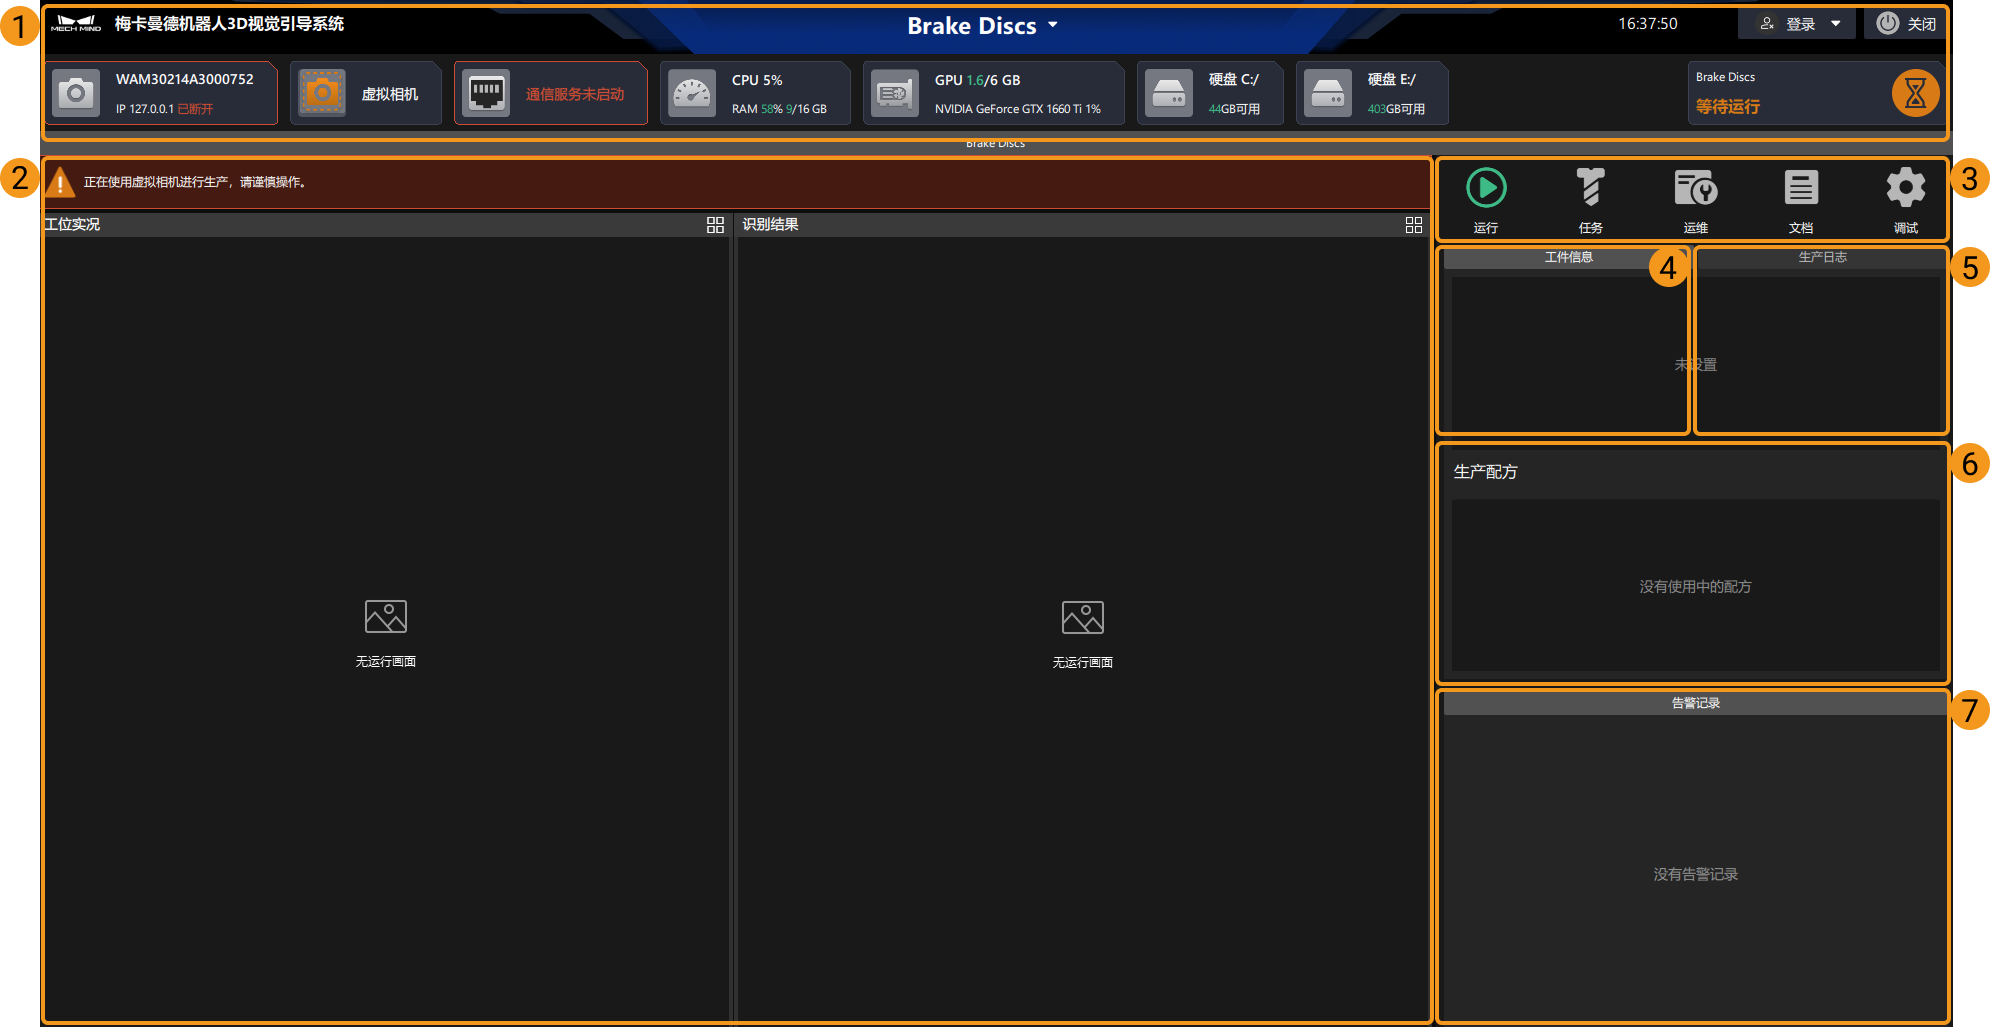Viewport: 1990px width, 1027px height.
Task: Select the 工件信息 panel header
Action: coord(1568,258)
